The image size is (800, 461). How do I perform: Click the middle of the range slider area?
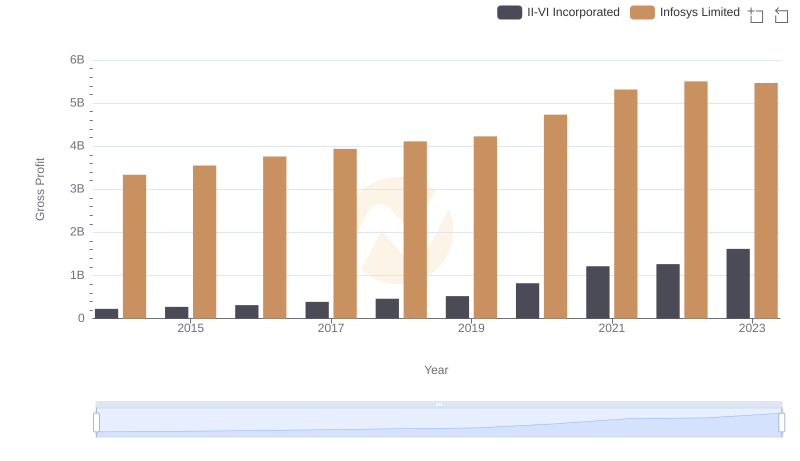point(439,423)
